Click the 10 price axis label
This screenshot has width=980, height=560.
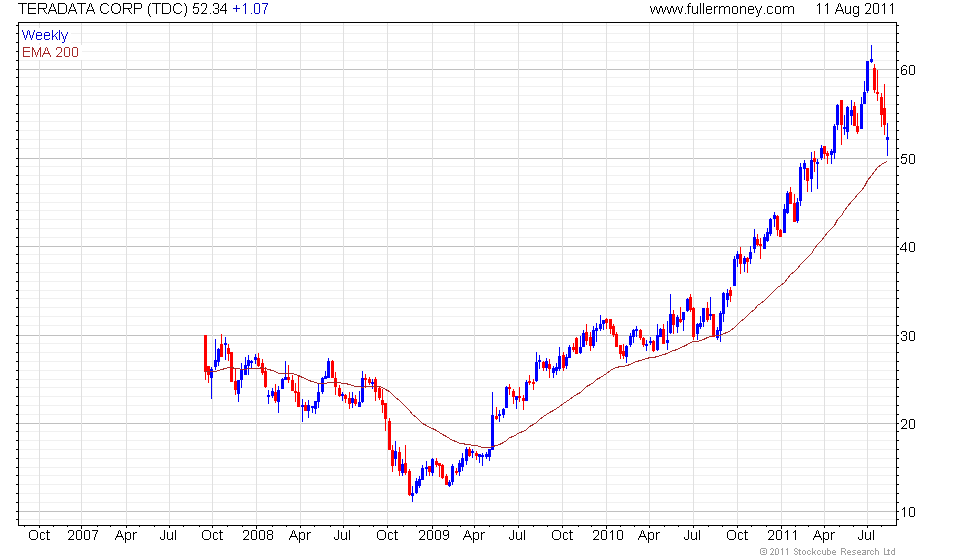(908, 512)
